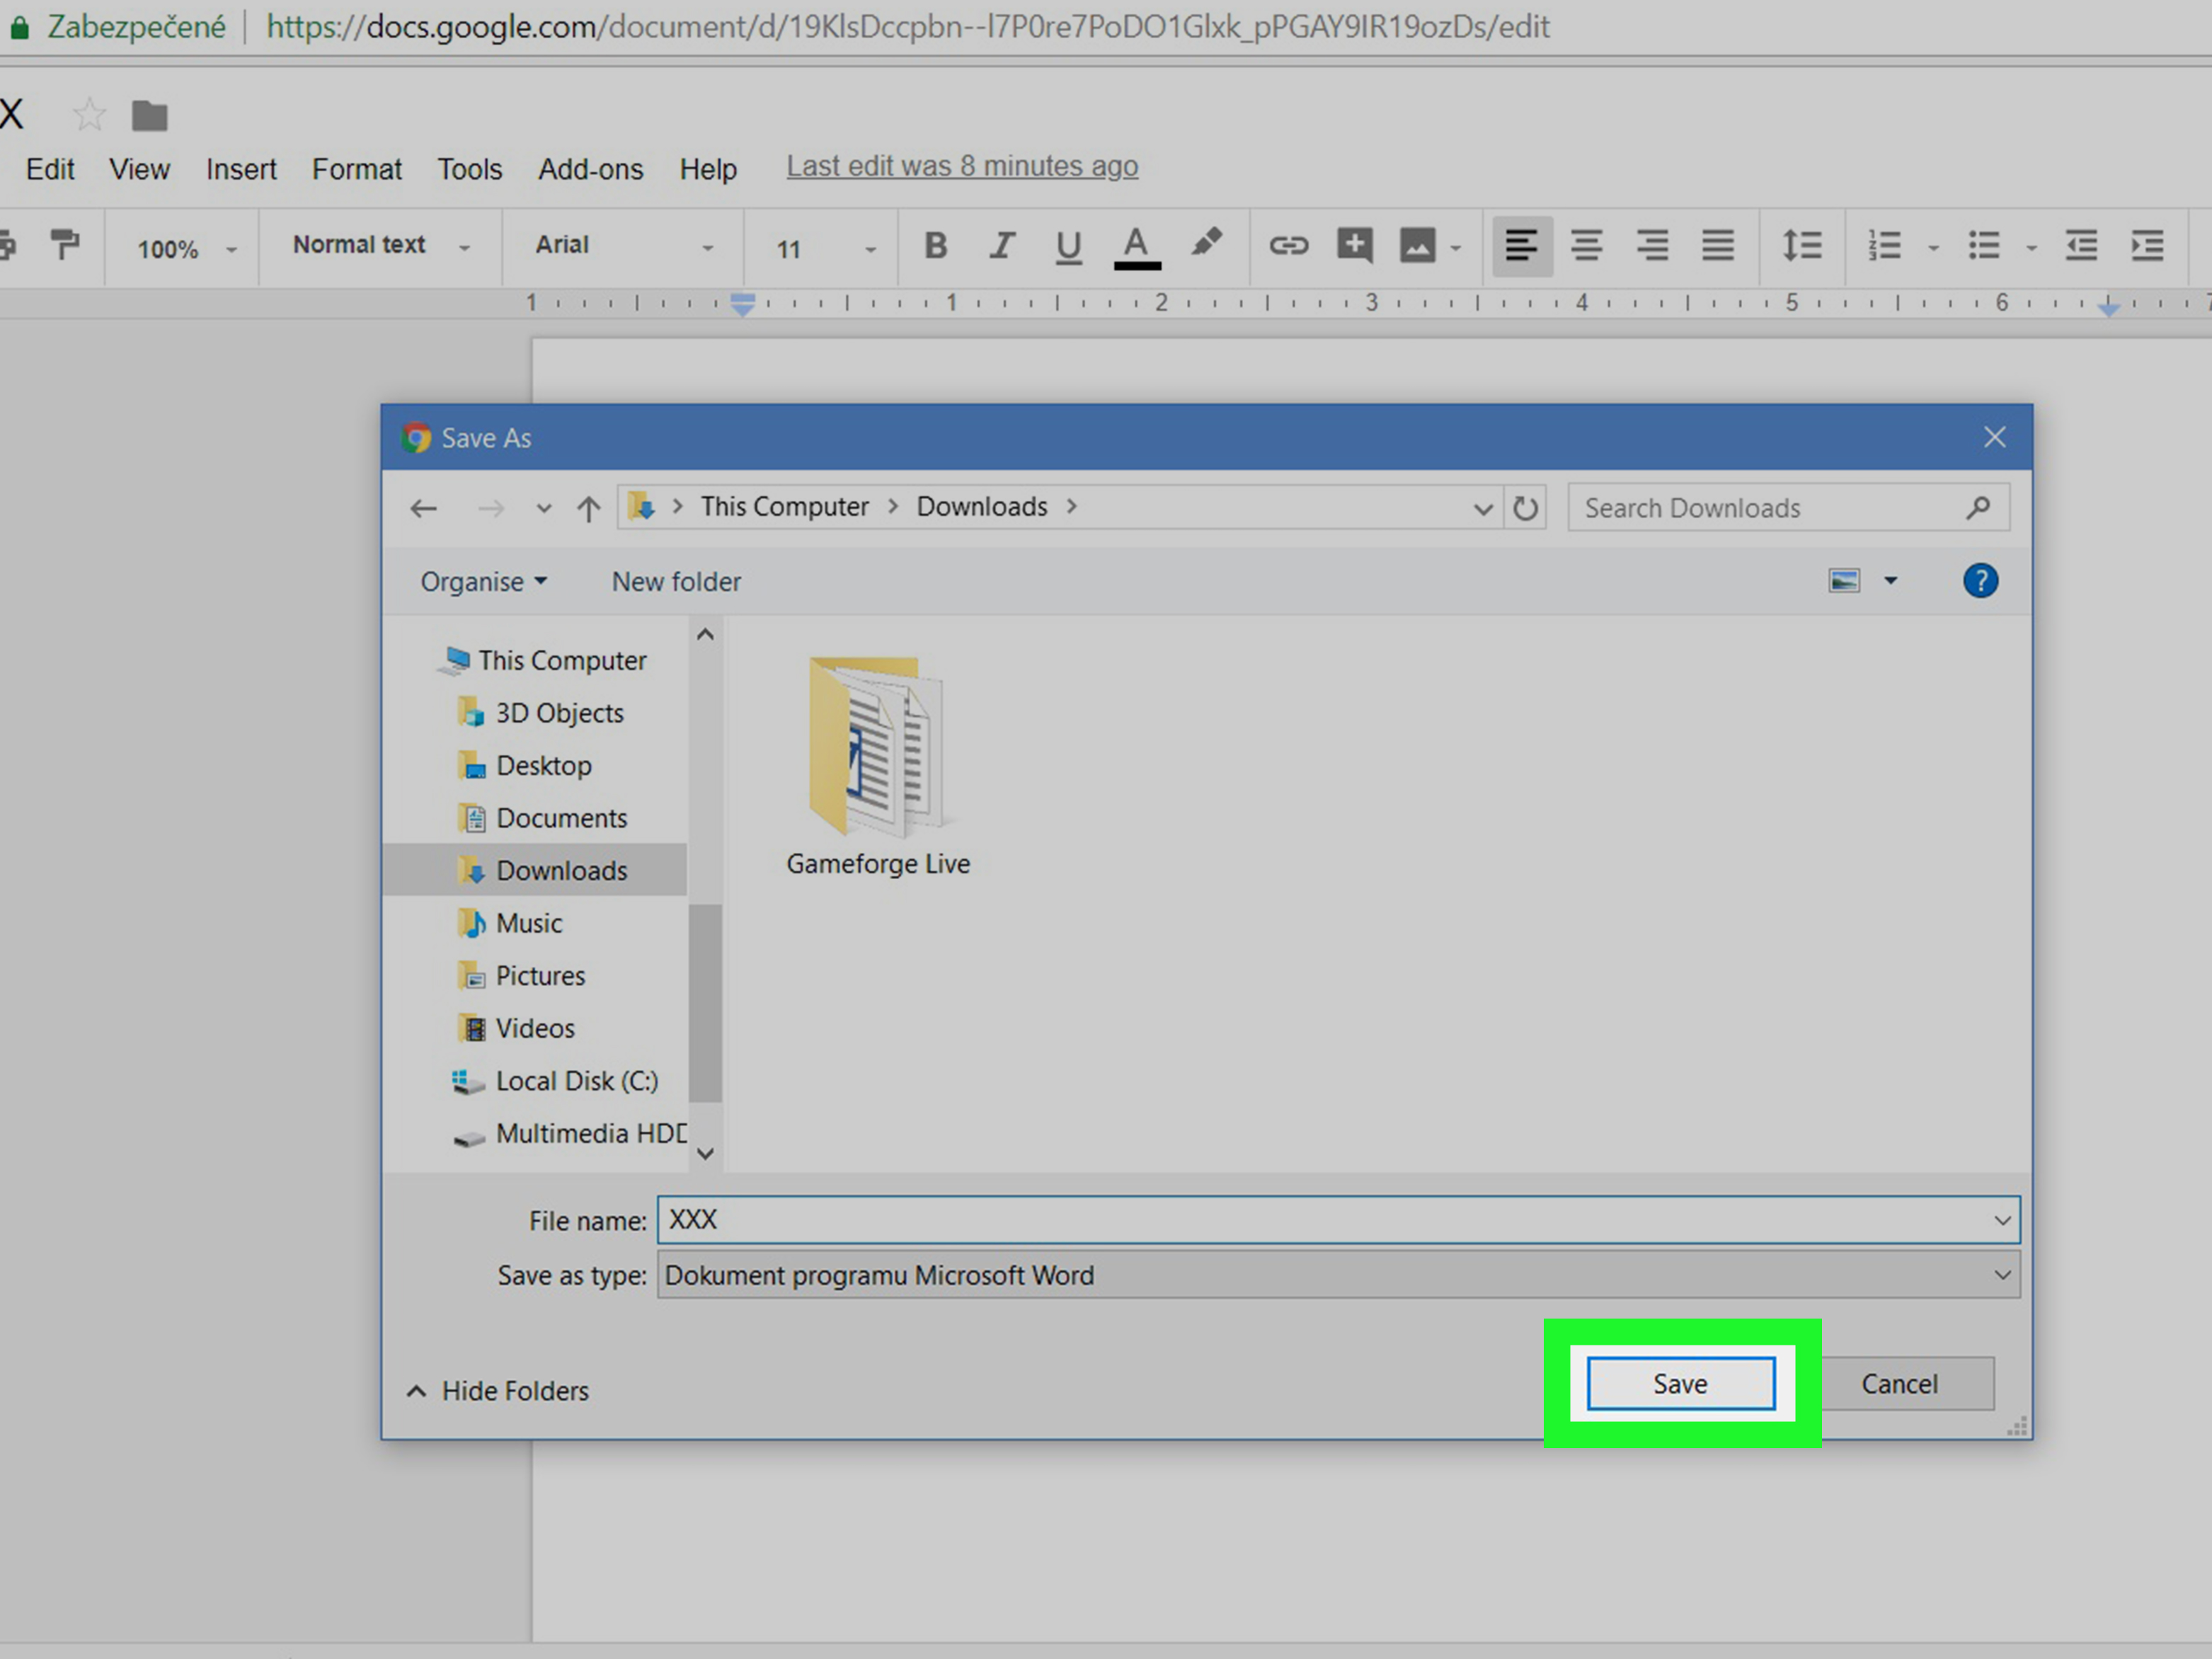The height and width of the screenshot is (1659, 2212).
Task: Align text to the left
Action: 1521,245
